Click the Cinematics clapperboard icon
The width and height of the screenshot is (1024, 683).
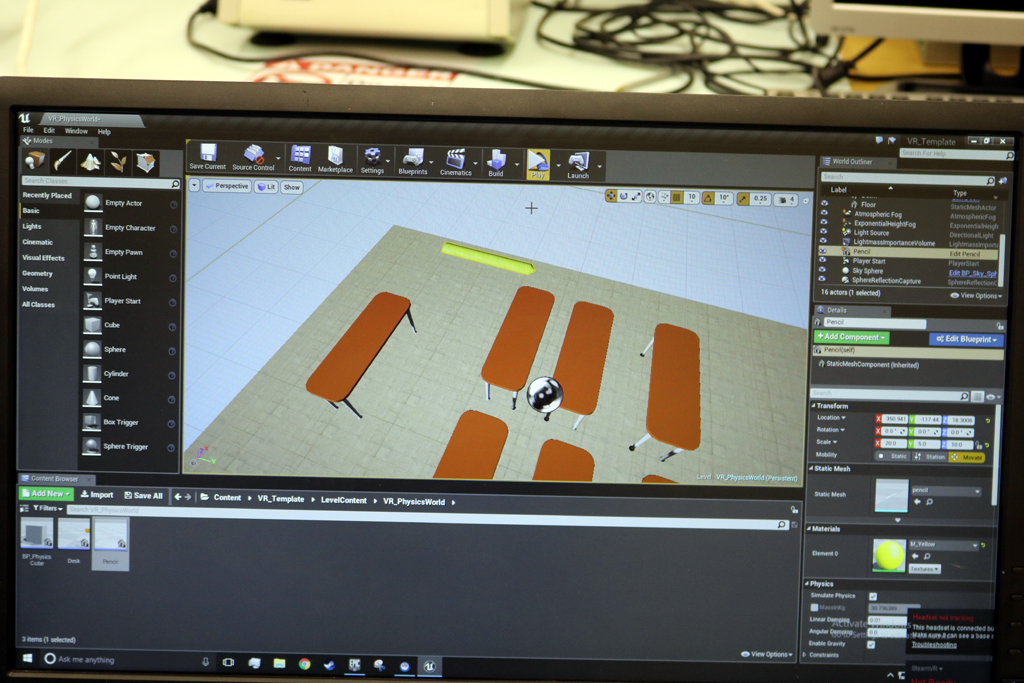(455, 159)
